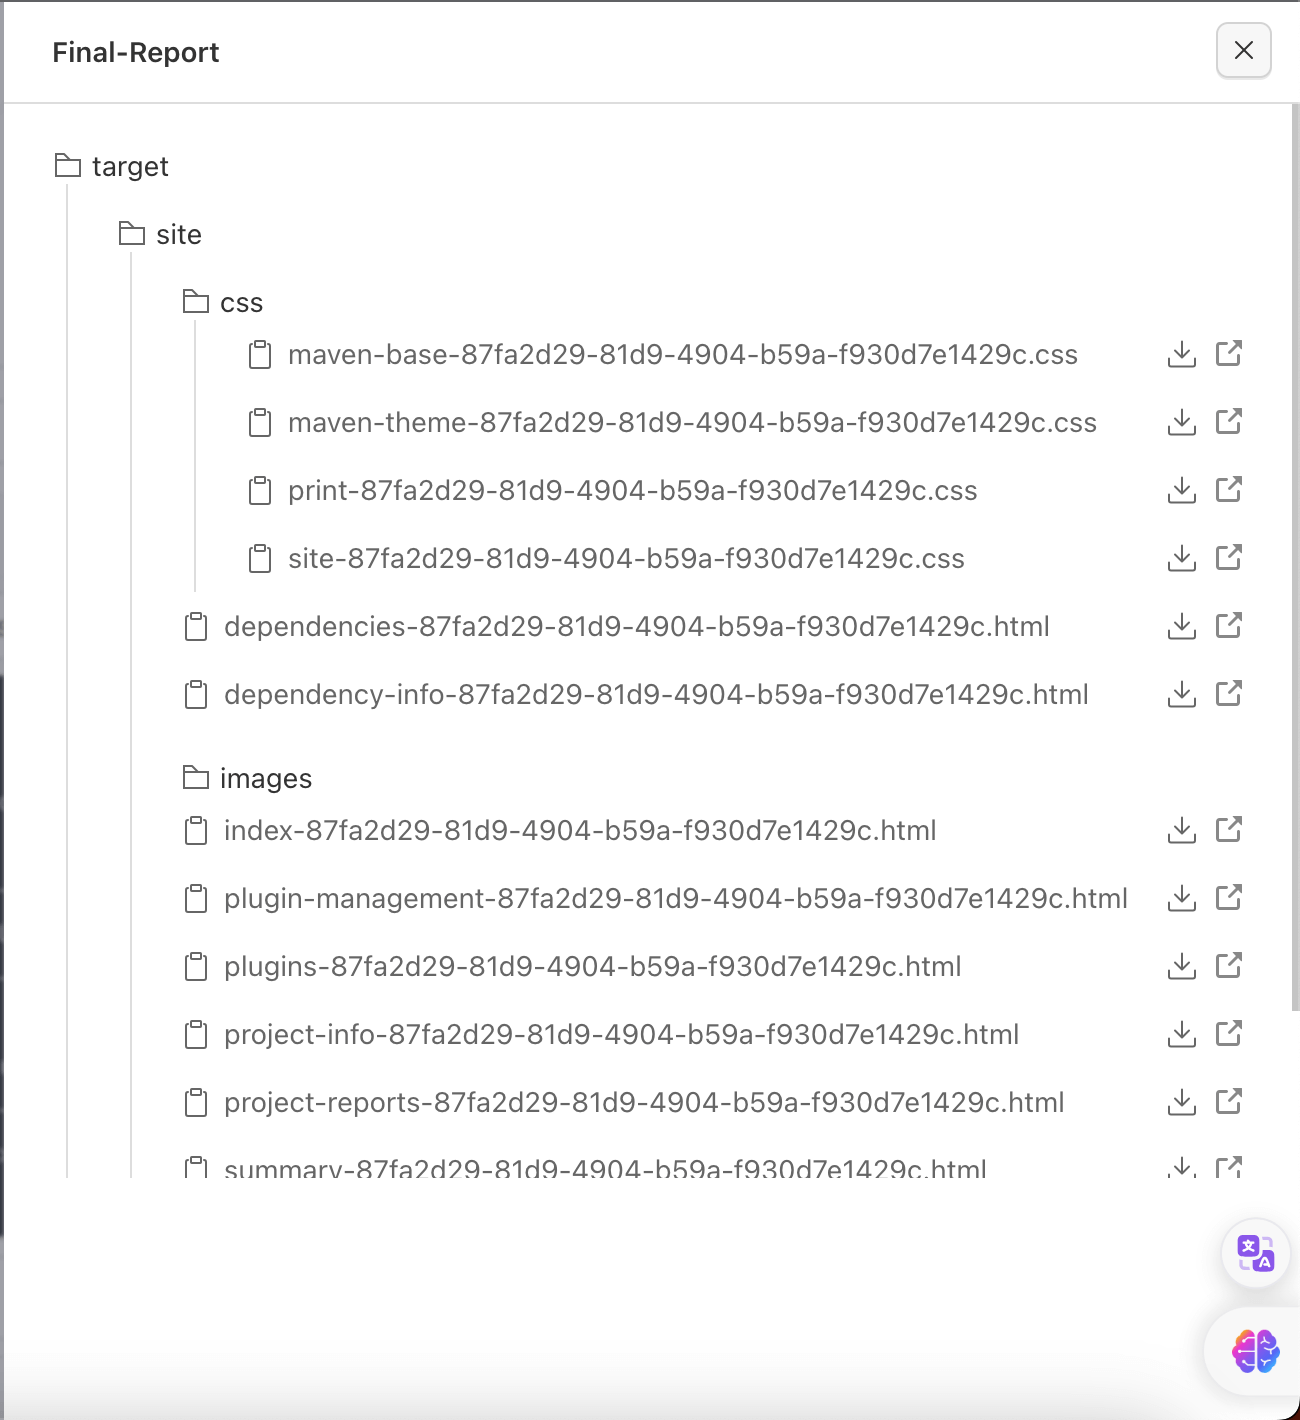Download the print CSS file

[x=1181, y=490]
